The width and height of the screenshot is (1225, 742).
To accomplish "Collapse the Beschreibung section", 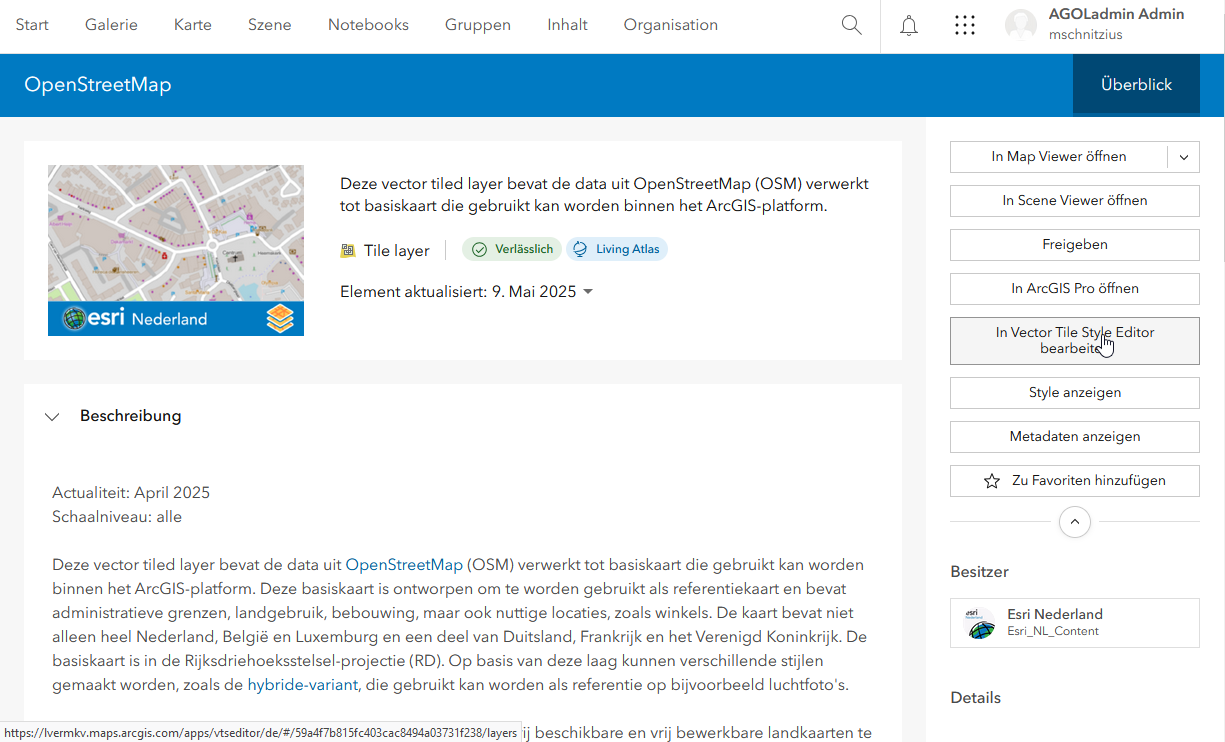I will tap(53, 417).
